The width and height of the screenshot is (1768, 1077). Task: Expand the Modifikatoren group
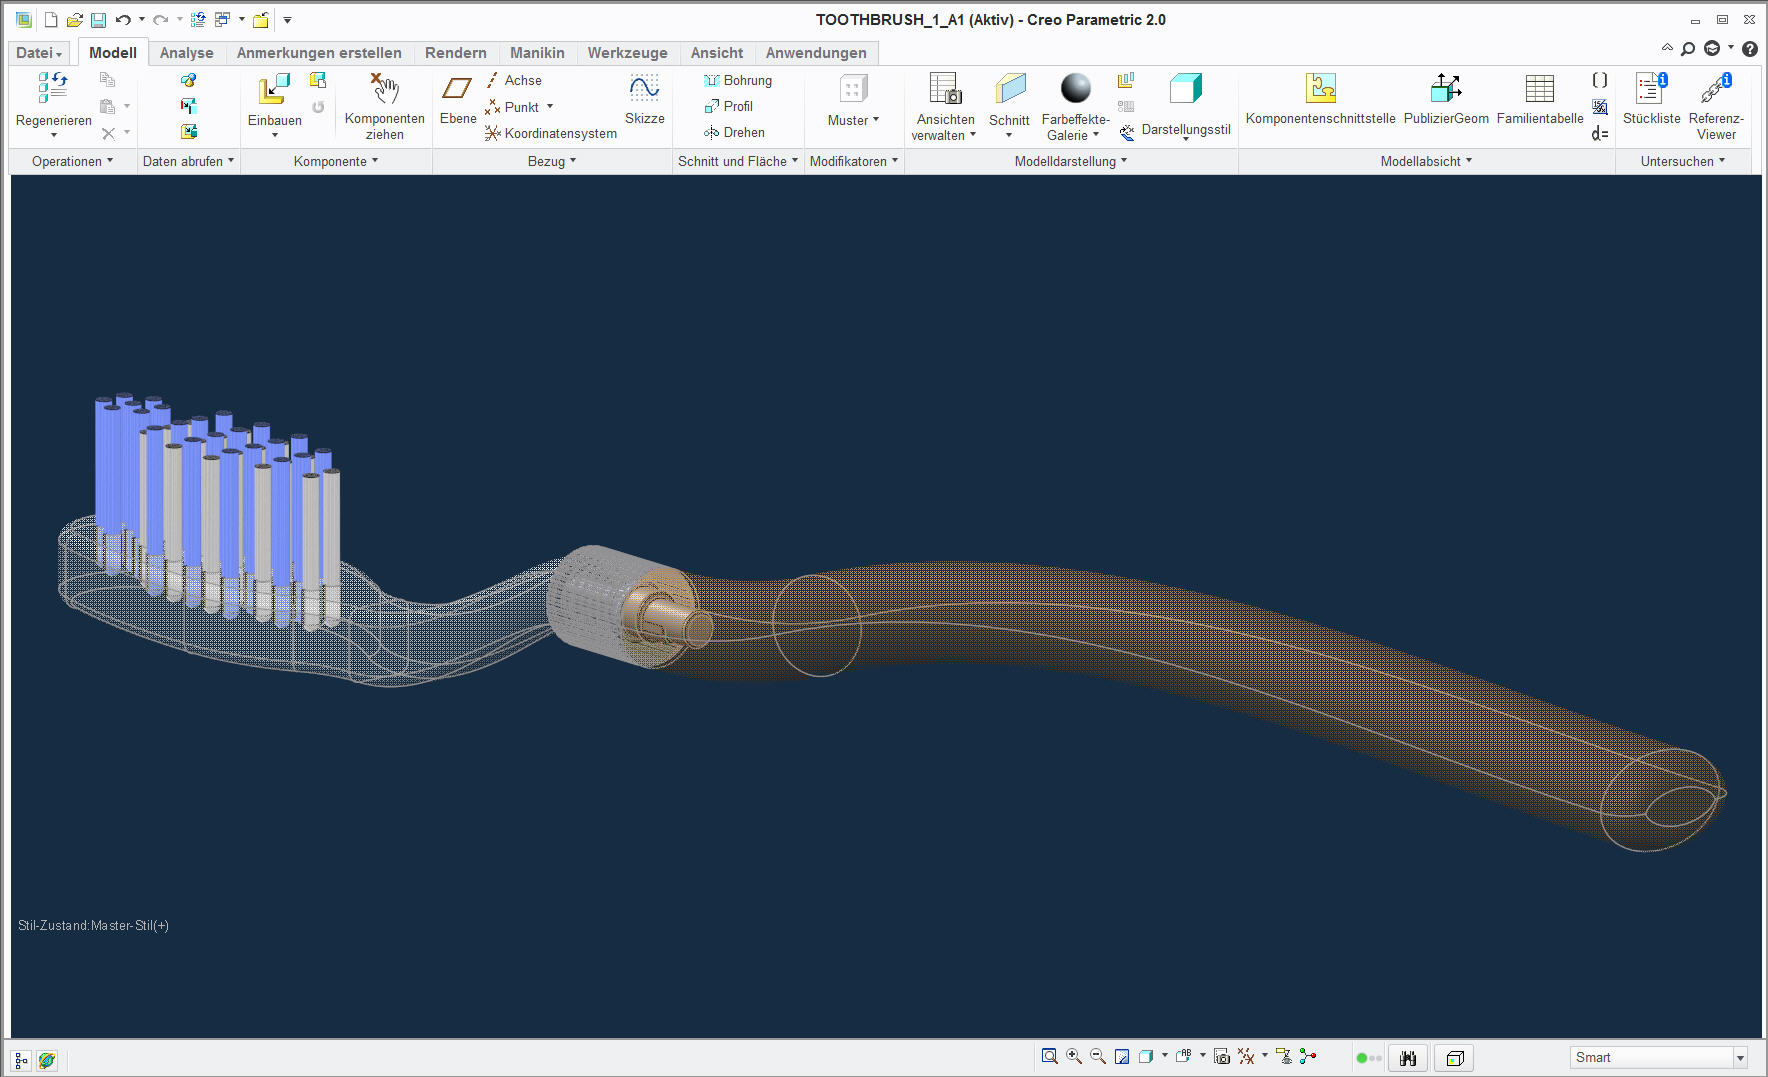[854, 161]
